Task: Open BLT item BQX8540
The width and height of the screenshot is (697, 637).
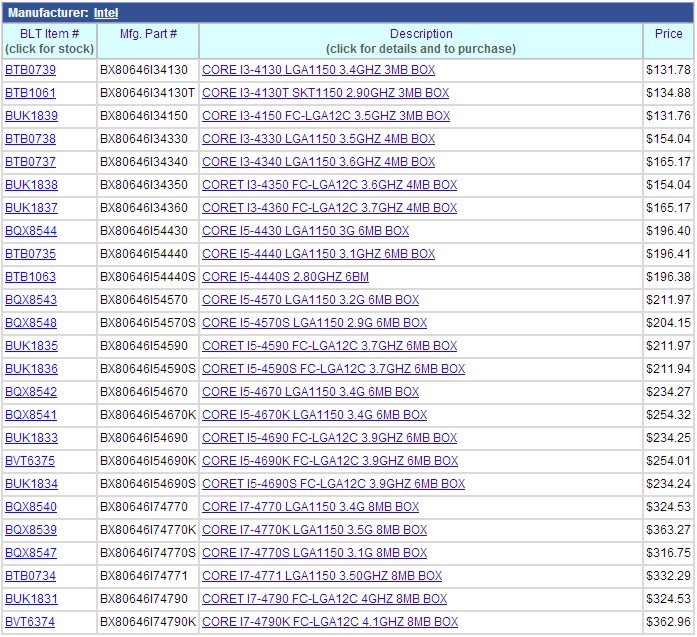Action: pos(31,507)
